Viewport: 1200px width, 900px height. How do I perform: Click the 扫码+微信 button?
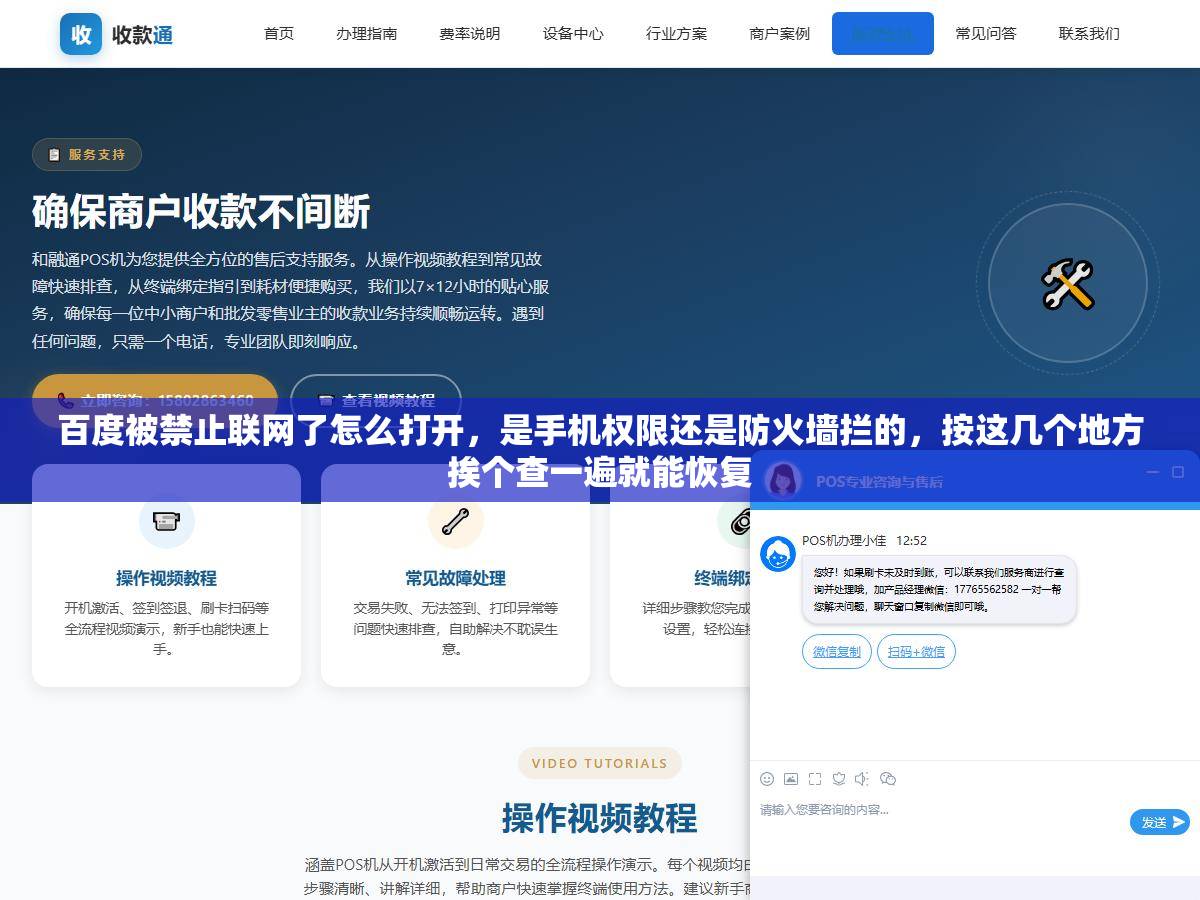click(916, 651)
